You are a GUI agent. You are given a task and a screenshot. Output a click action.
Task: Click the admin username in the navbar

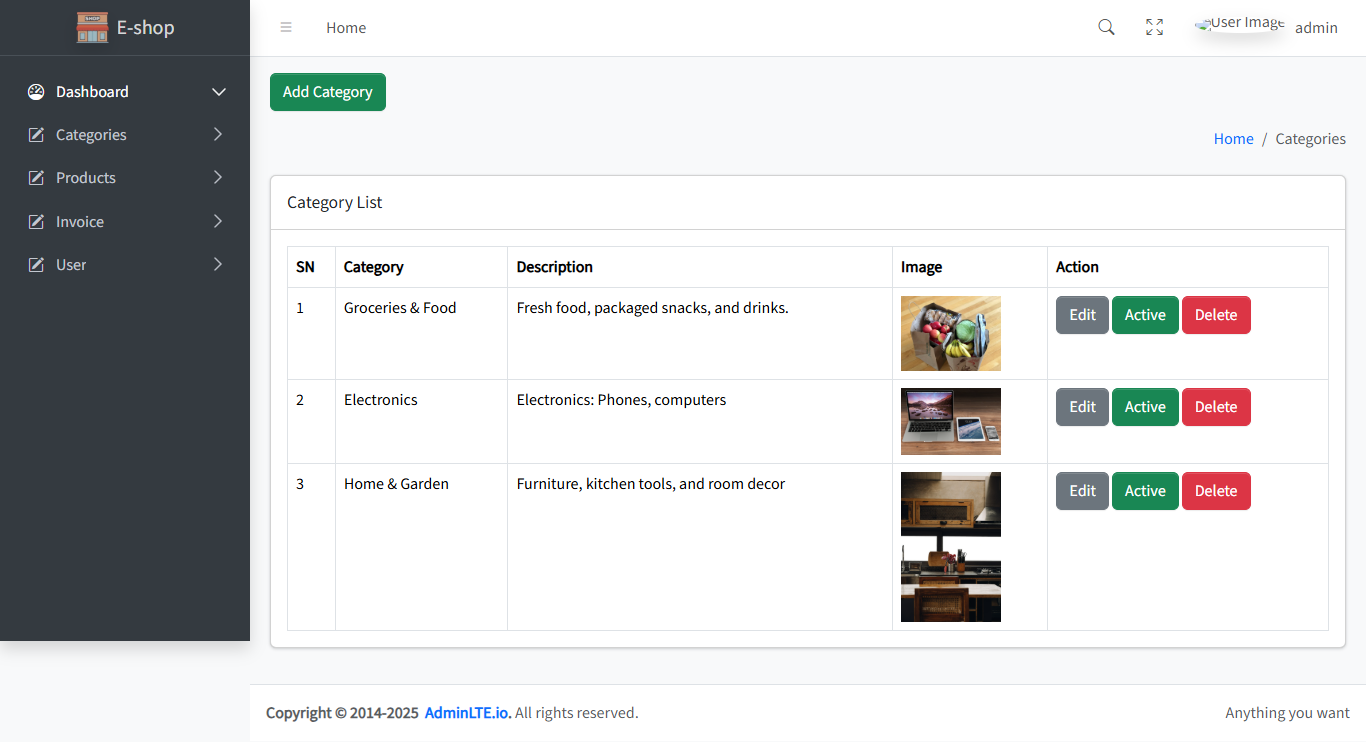click(x=1316, y=28)
